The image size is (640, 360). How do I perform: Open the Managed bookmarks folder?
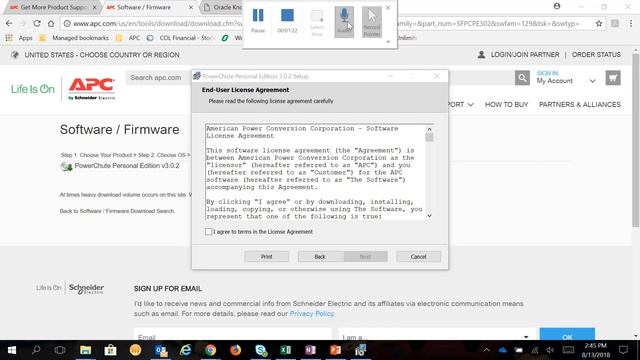[74, 38]
